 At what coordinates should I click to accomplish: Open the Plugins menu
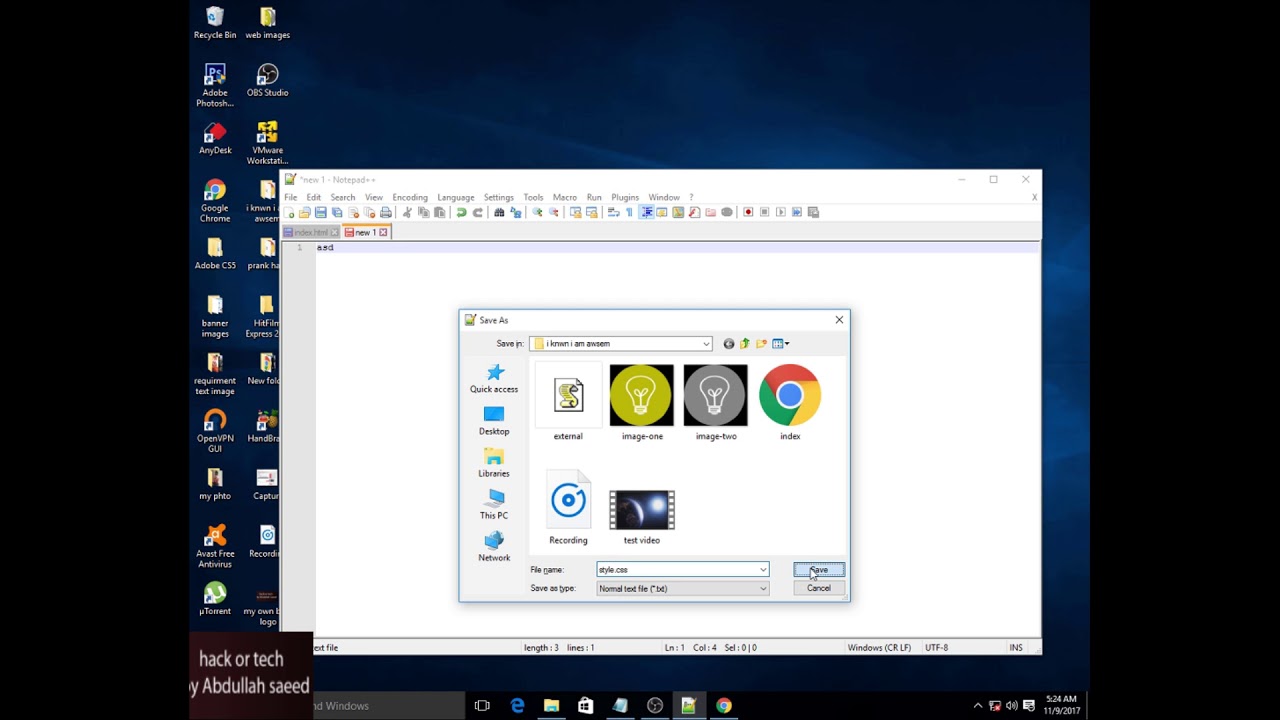click(x=625, y=197)
